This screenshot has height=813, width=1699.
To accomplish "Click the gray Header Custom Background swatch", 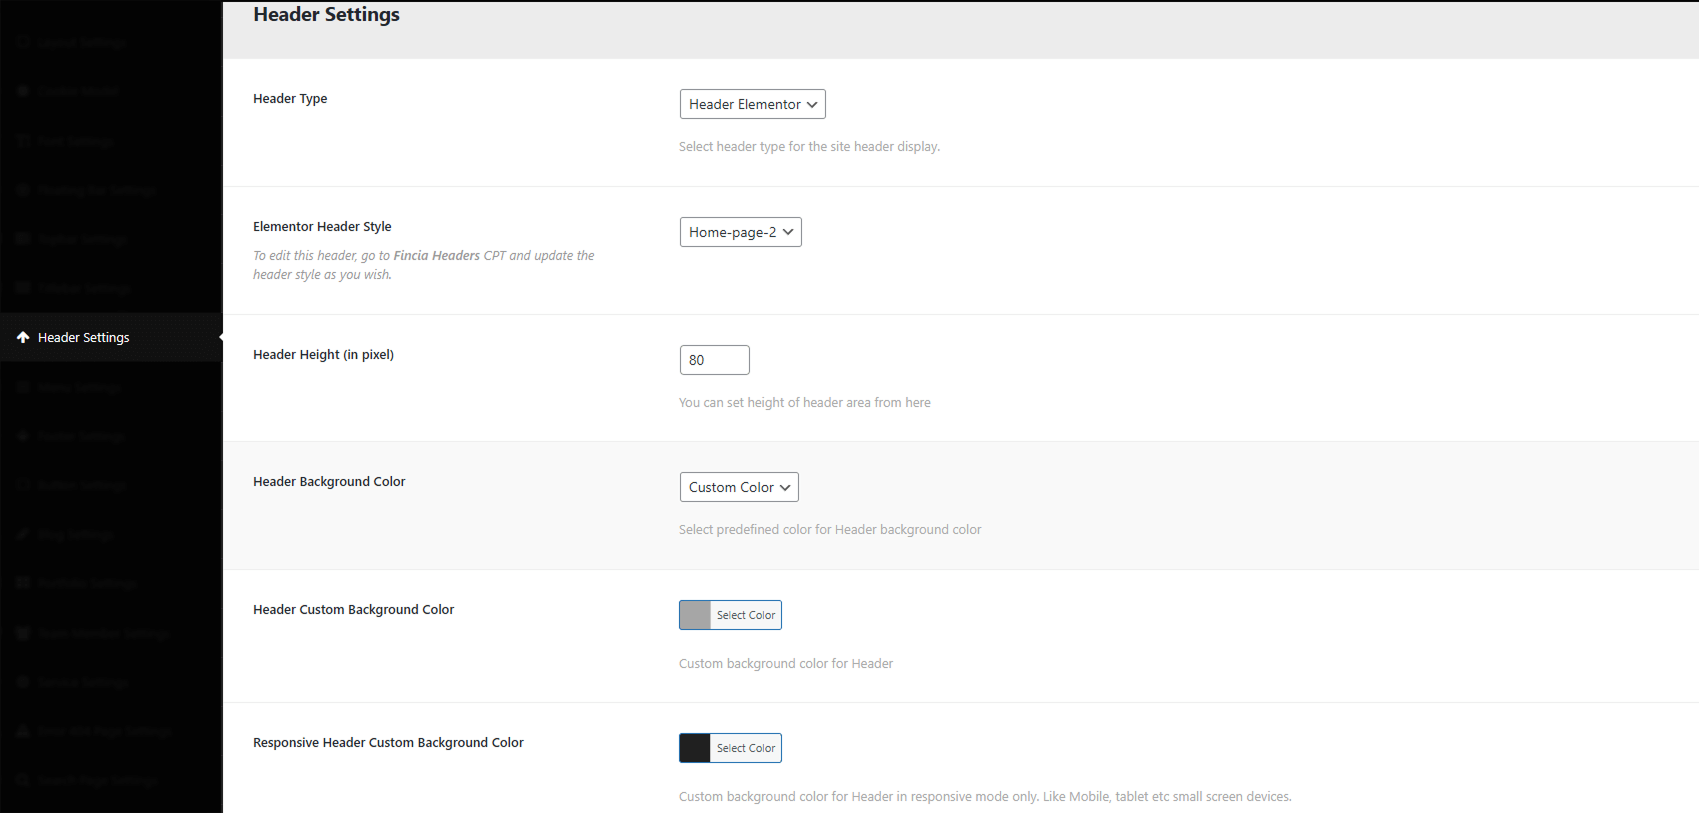I will tap(695, 615).
